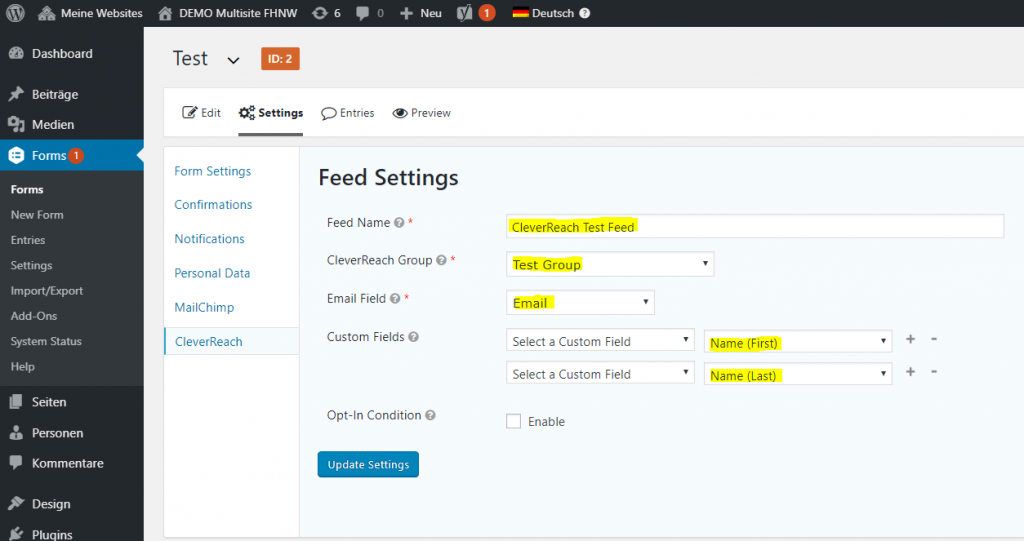Image resolution: width=1024 pixels, height=541 pixels.
Task: Click help icon beside Opt-In Condition
Action: click(430, 416)
